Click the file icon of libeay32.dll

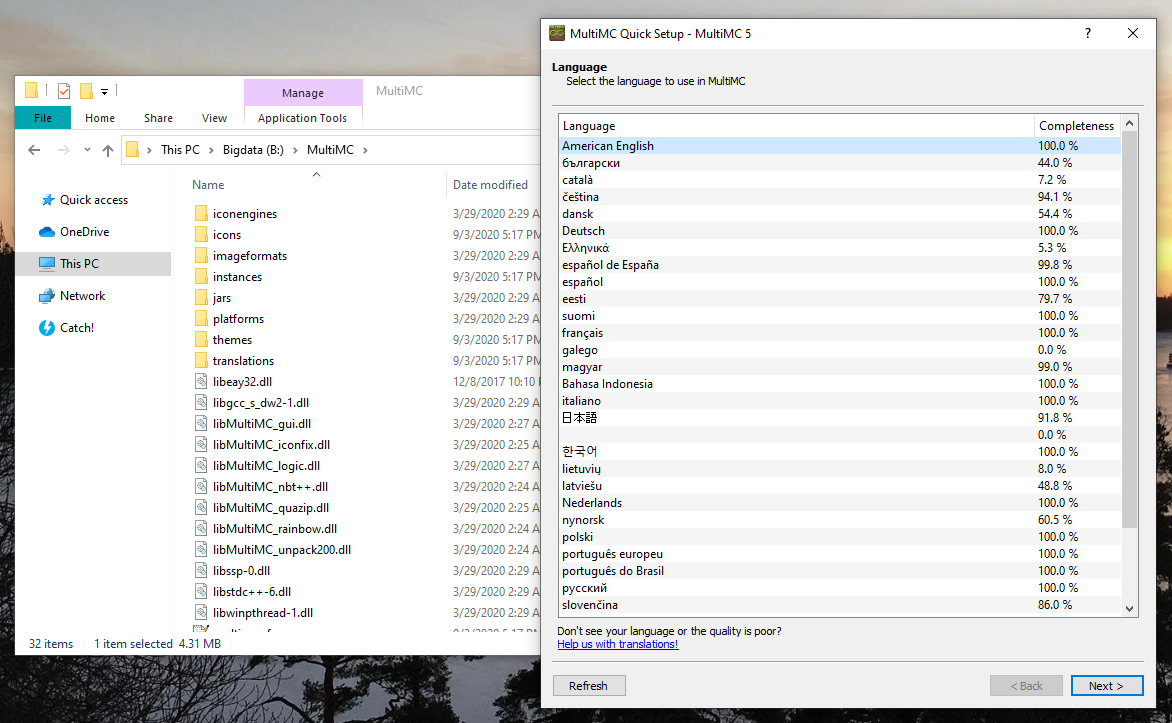click(201, 381)
